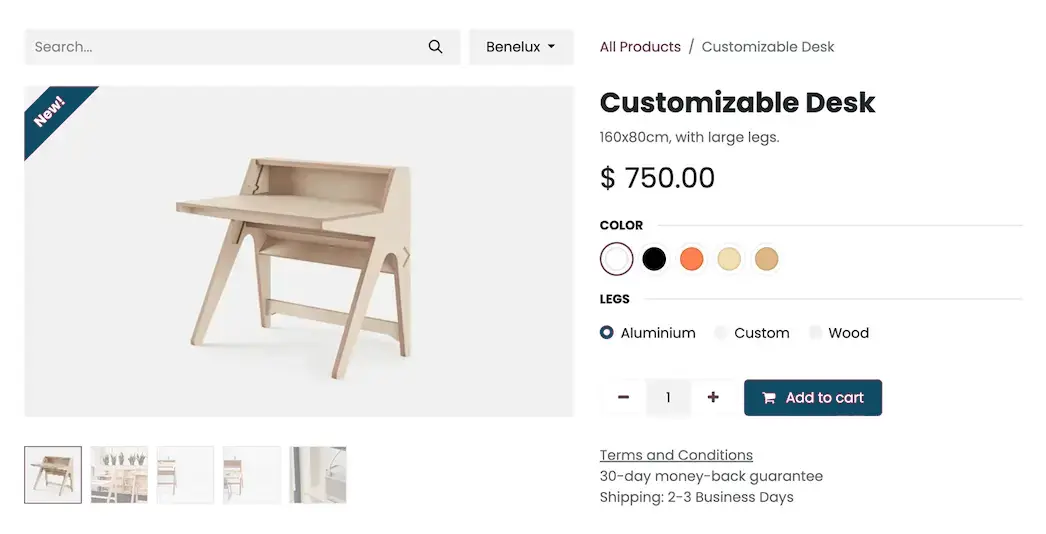
Task: Decrease quantity with the minus icon
Action: (x=623, y=397)
